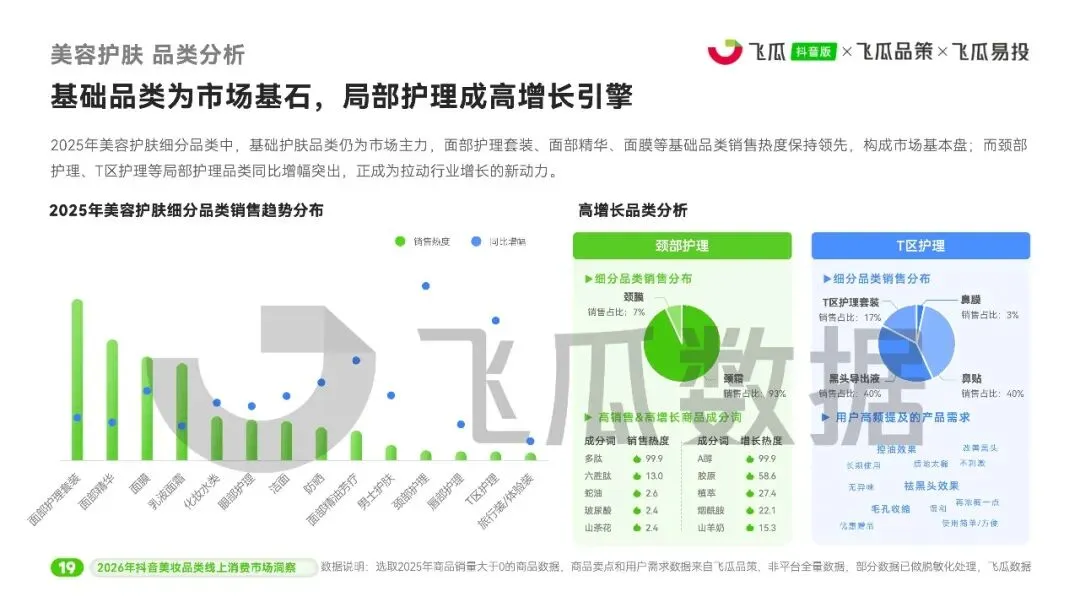The image size is (1080, 608).
Task: Select the green 抖音版 badge icon
Action: (x=813, y=50)
